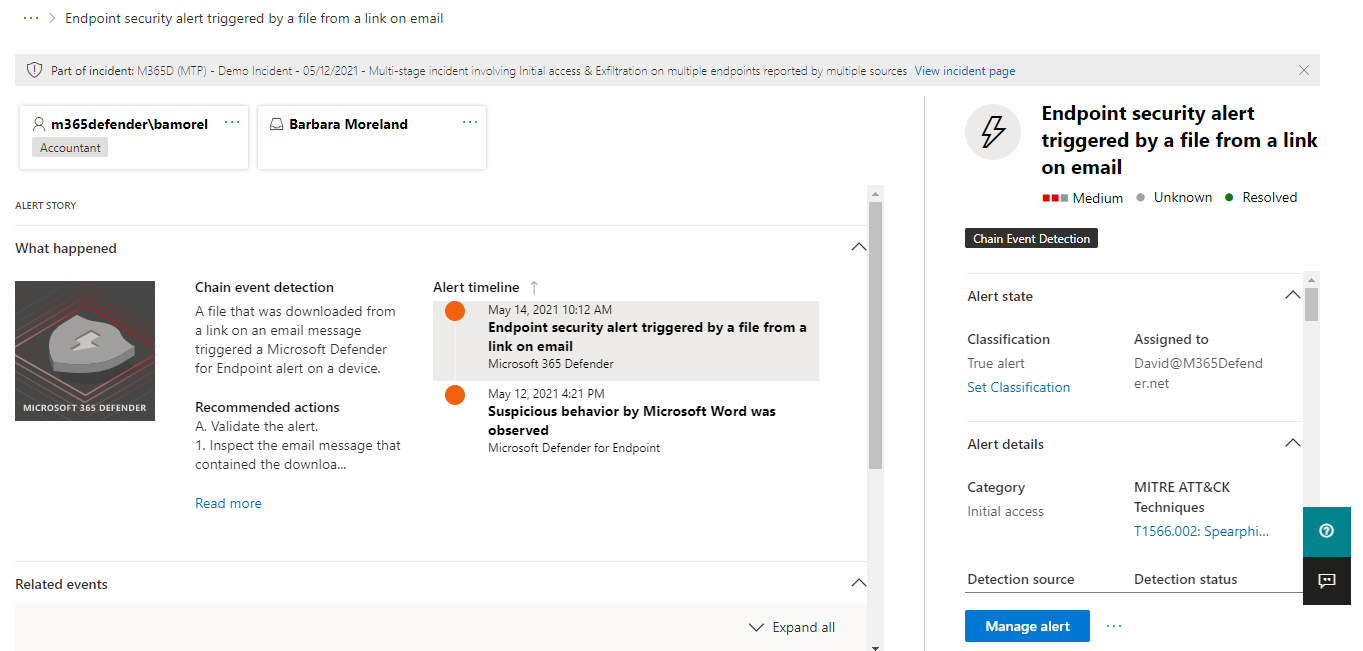Click the Initial access category value
The height and width of the screenshot is (651, 1363).
(x=1005, y=511)
